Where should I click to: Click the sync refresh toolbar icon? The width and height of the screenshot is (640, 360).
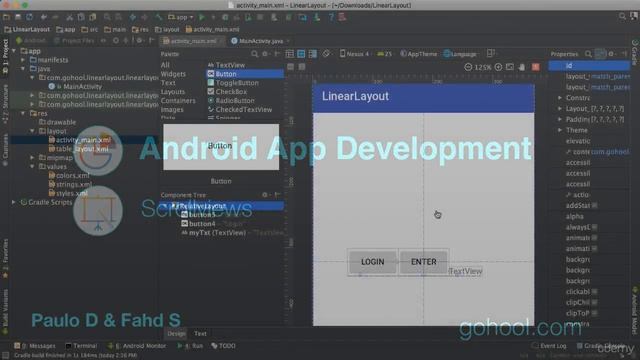pyautogui.click(x=29, y=17)
